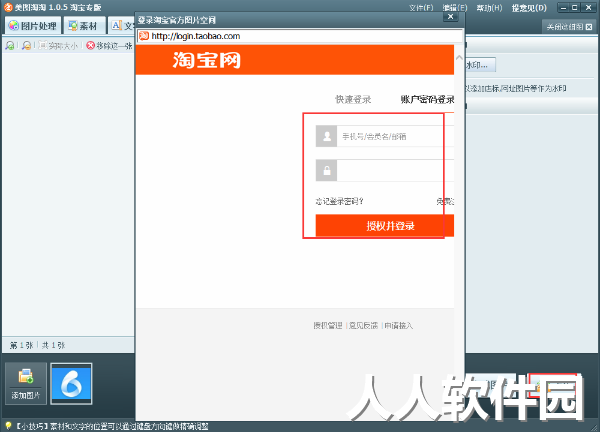Image resolution: width=600 pixels, height=432 pixels.
Task: Click the lightbulb tip icon in status bar
Action: click(x=8, y=426)
